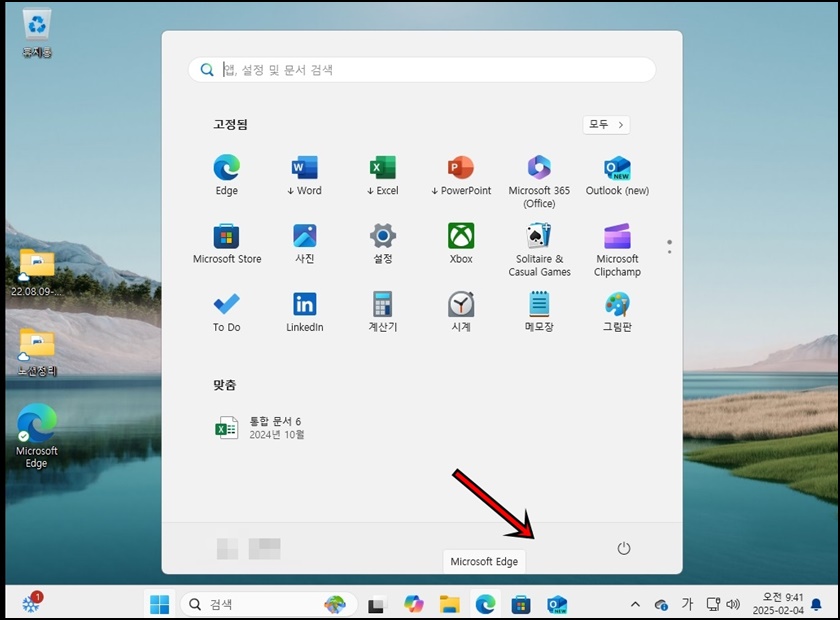
Task: Expand hidden system tray icons
Action: tap(635, 604)
